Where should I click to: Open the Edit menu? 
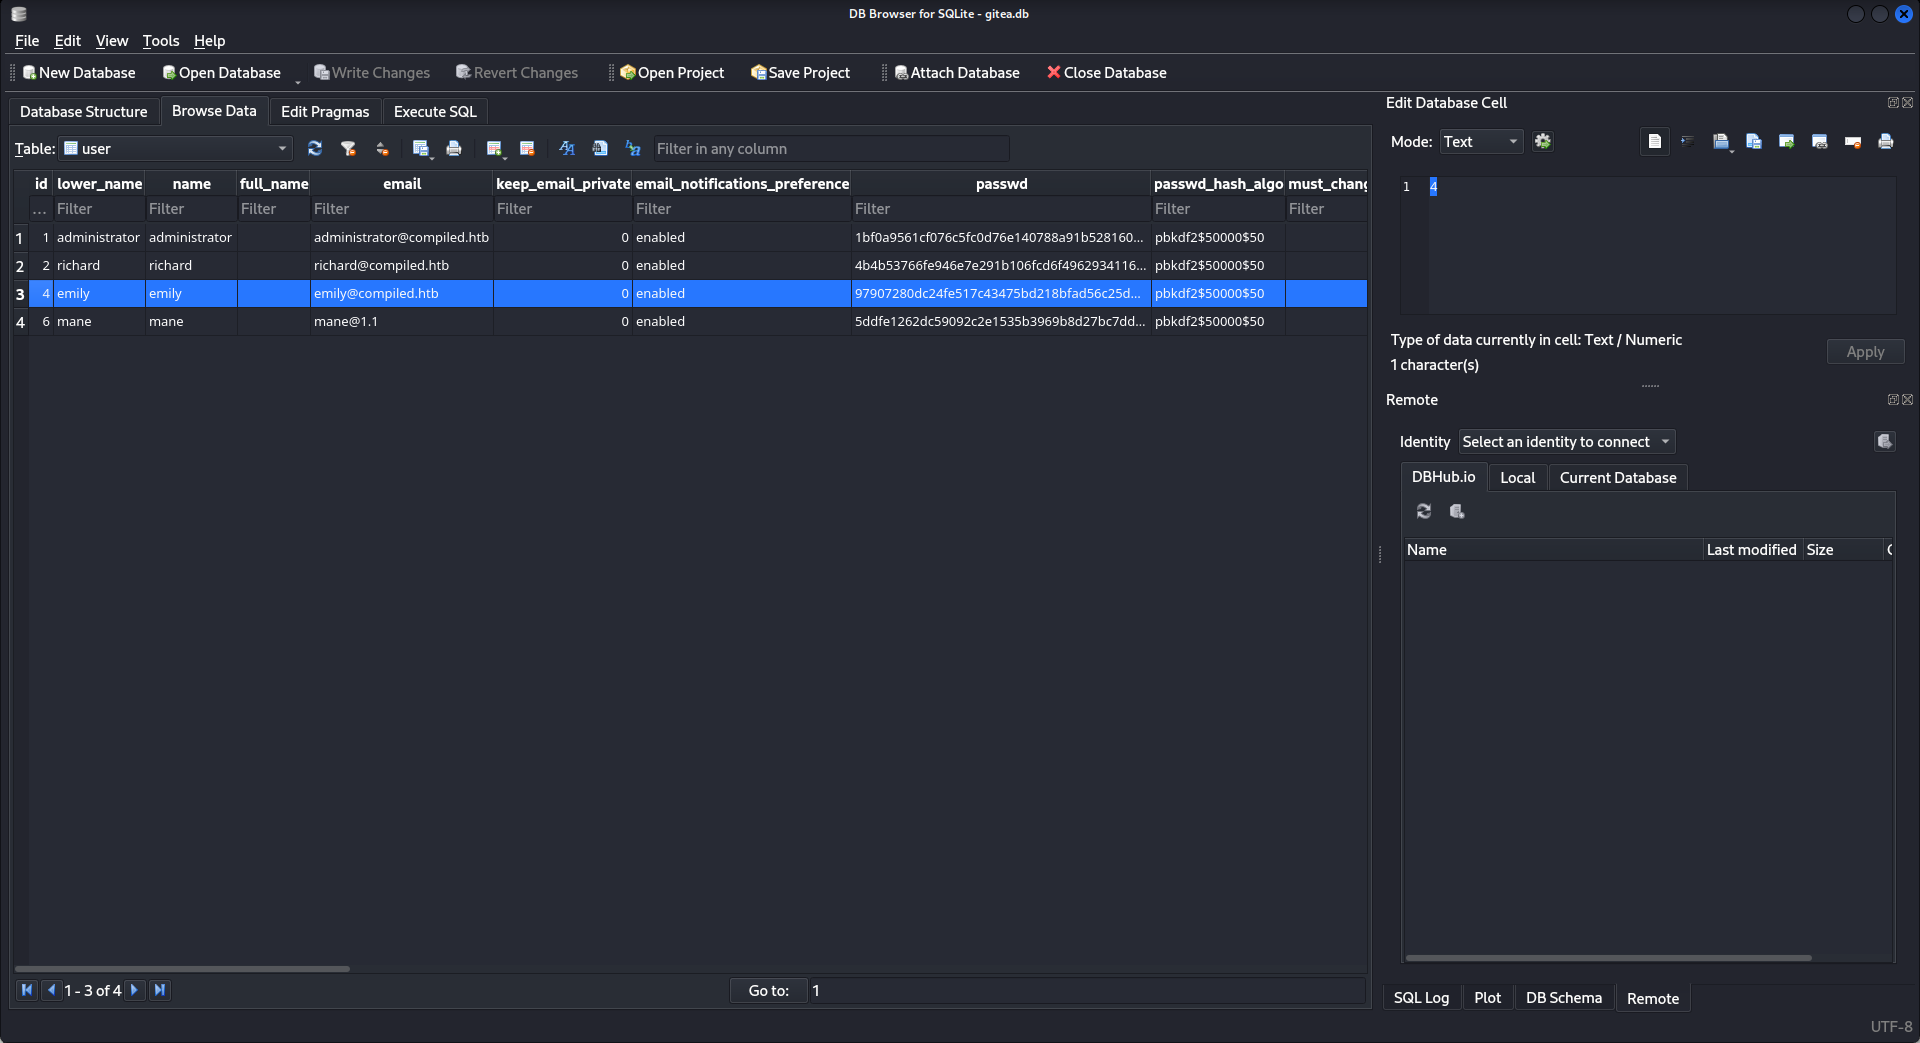point(67,41)
